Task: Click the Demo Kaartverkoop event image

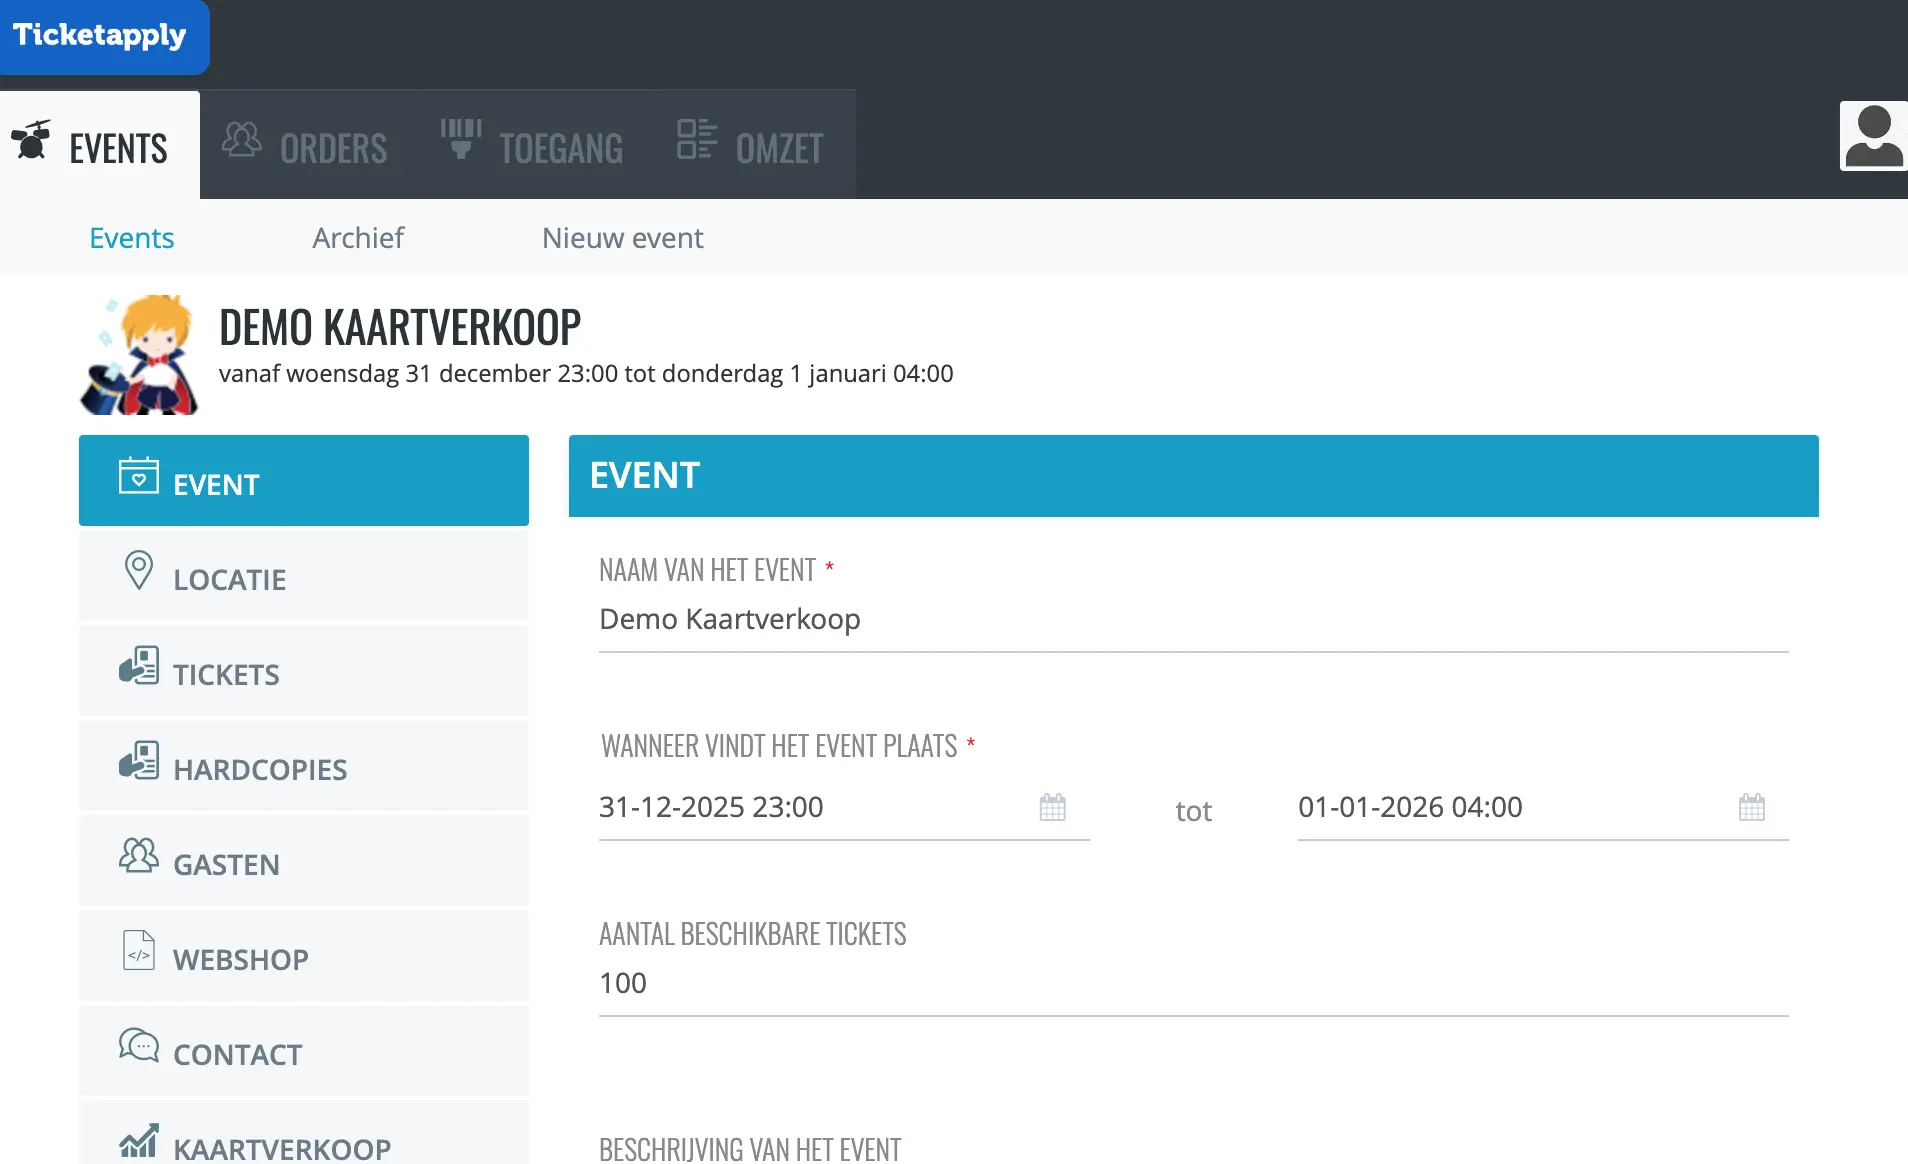Action: (x=140, y=353)
